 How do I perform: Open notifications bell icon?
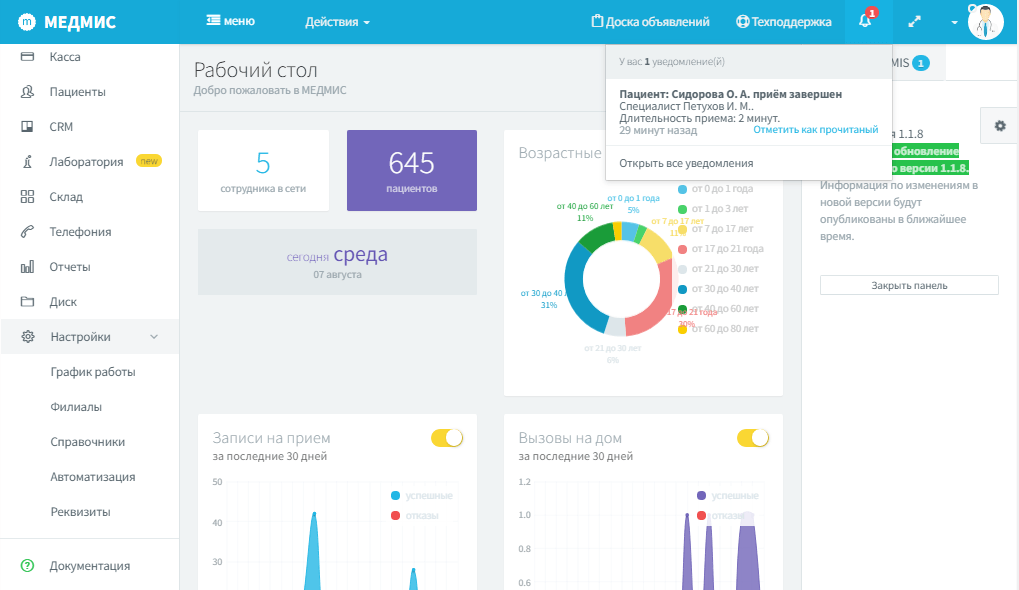(x=865, y=21)
